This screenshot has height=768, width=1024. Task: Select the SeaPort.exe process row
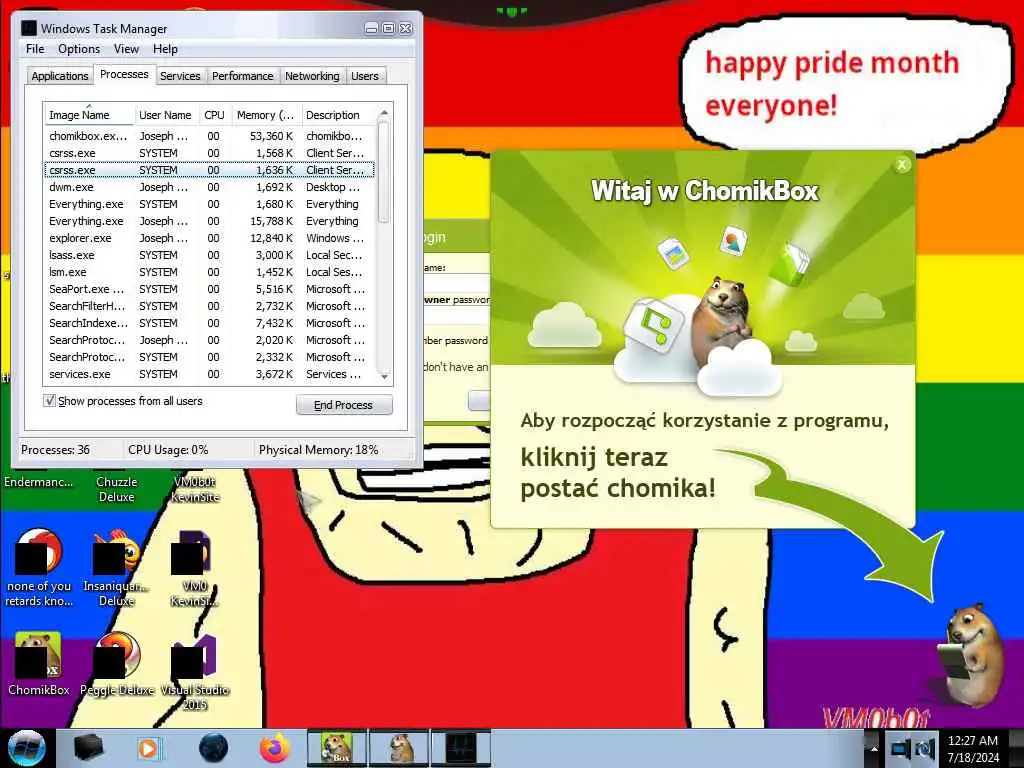click(209, 289)
